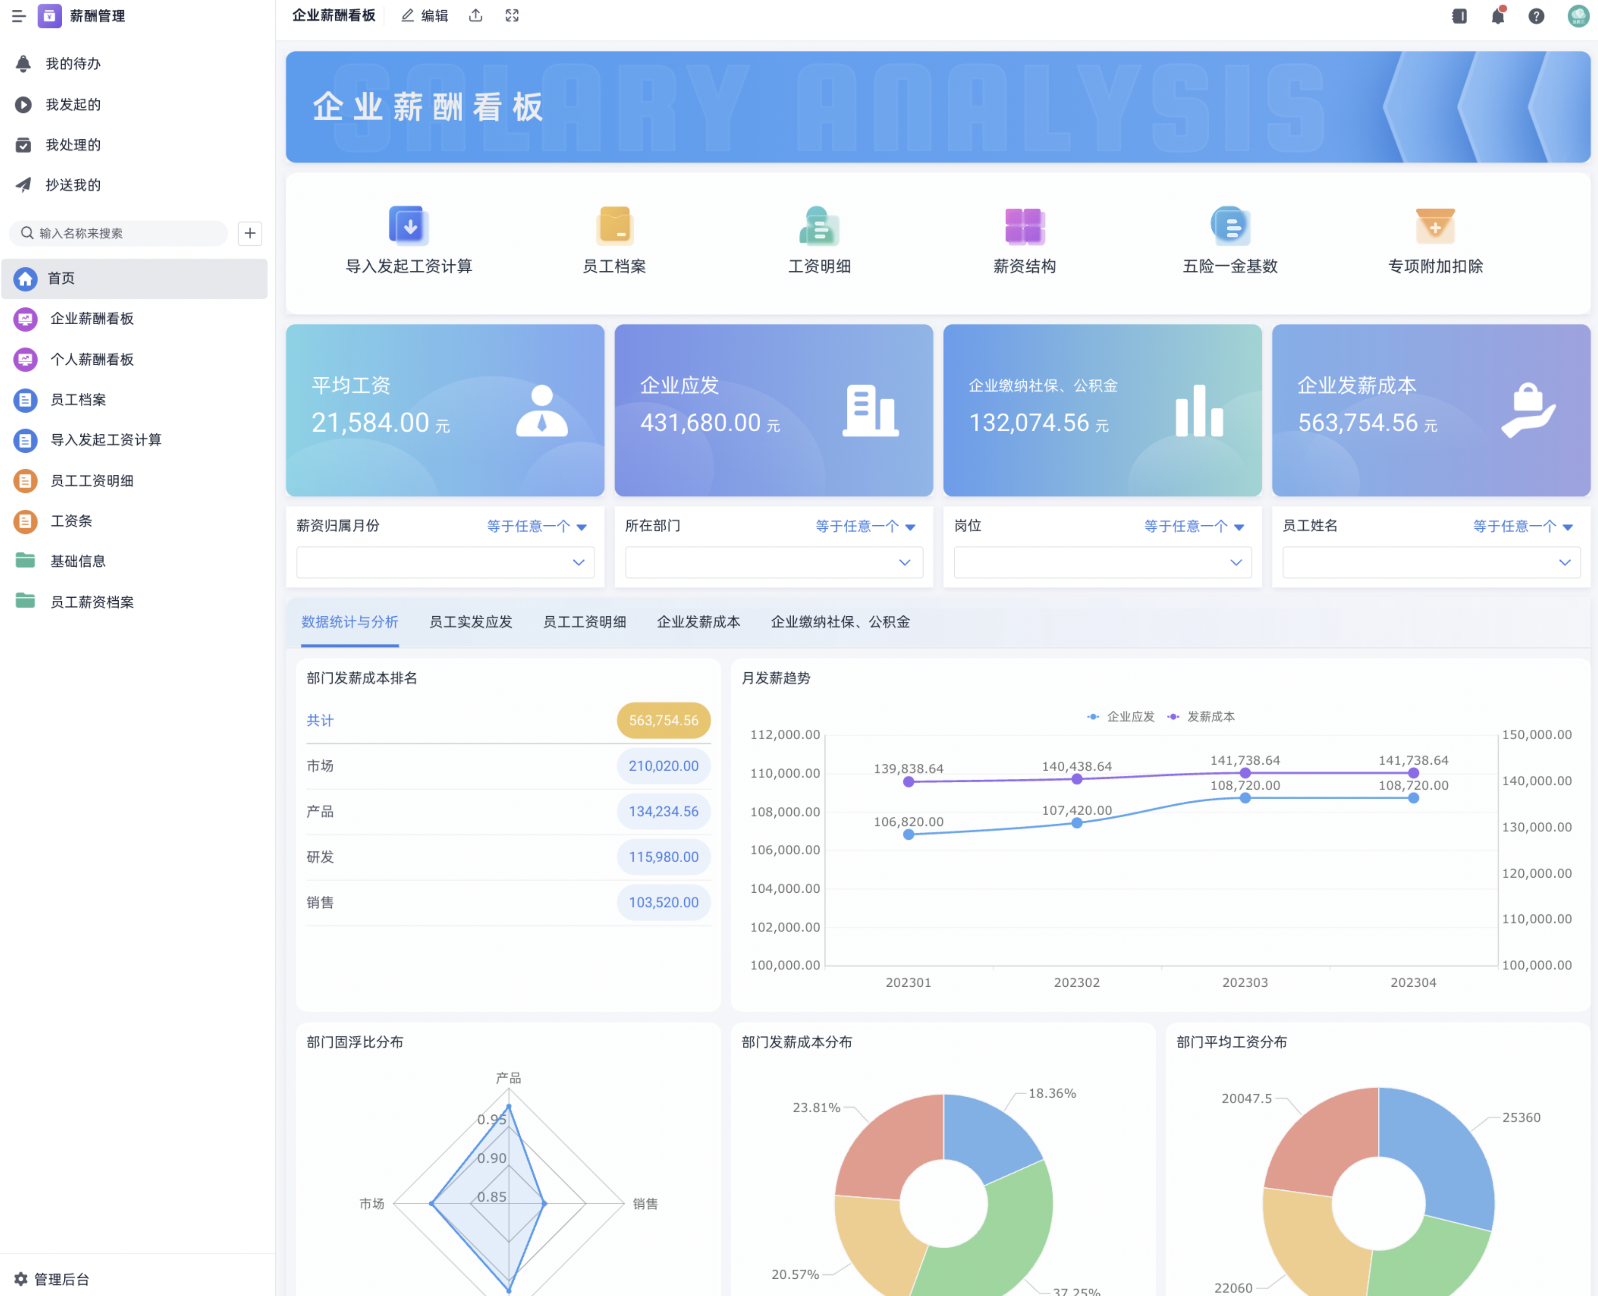Viewport: 1598px width, 1296px height.
Task: Open the 导入发起工资计算 shortcut icon
Action: (x=408, y=226)
